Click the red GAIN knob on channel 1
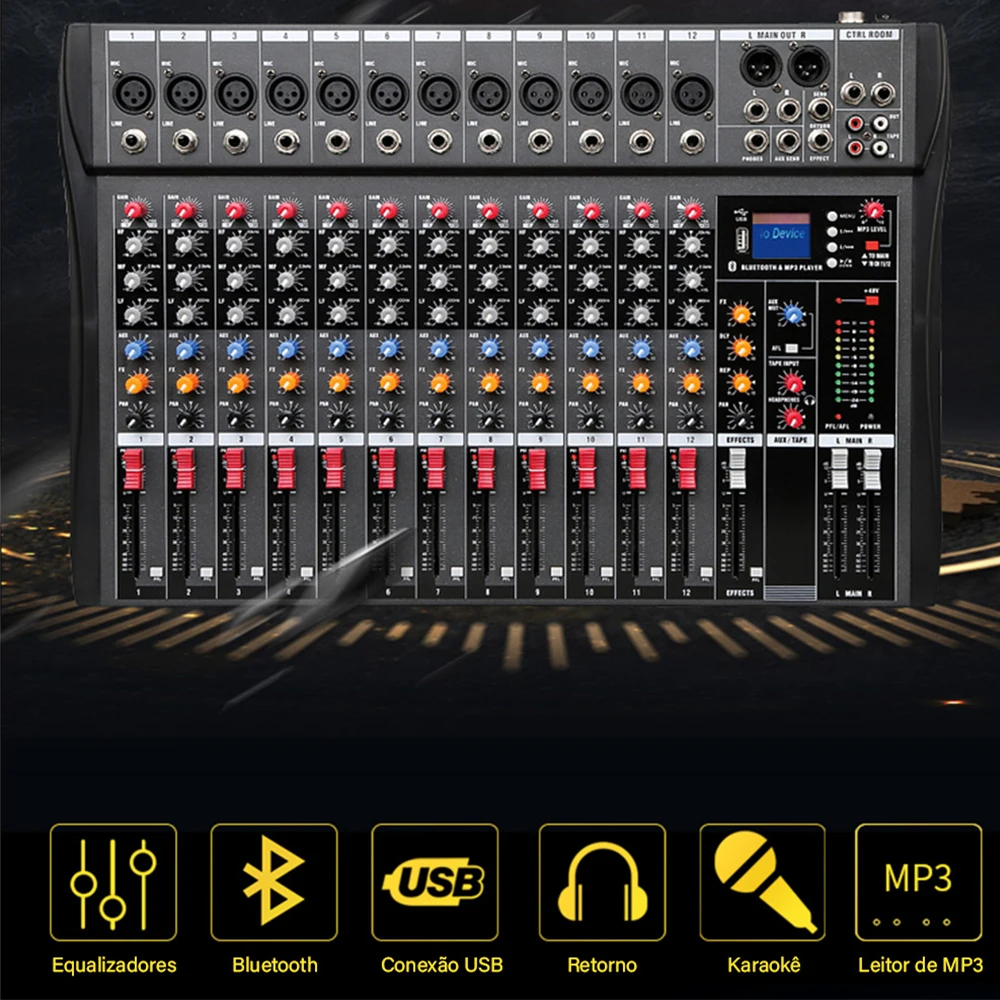Image resolution: width=1000 pixels, height=1000 pixels. tap(134, 209)
